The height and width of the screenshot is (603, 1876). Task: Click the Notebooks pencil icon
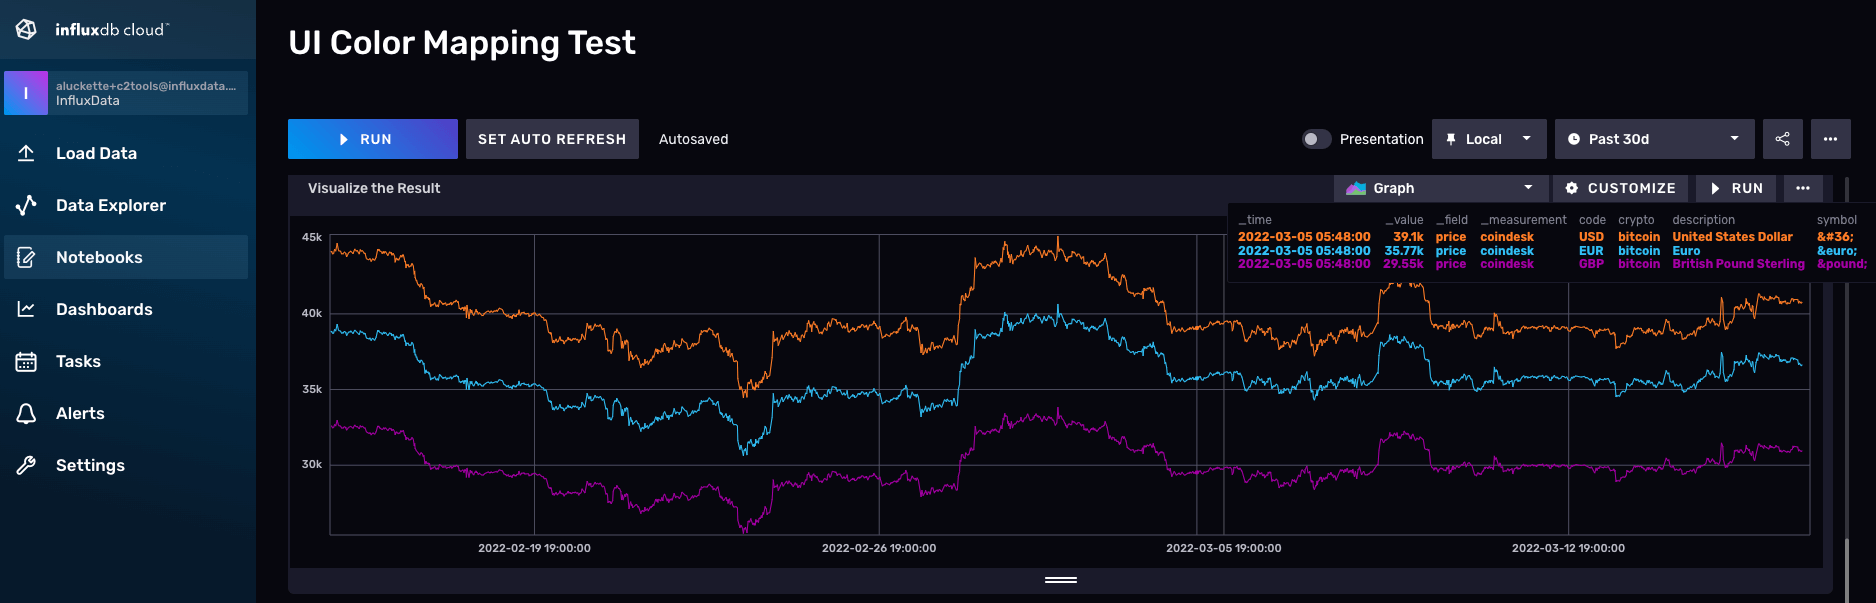coord(26,257)
